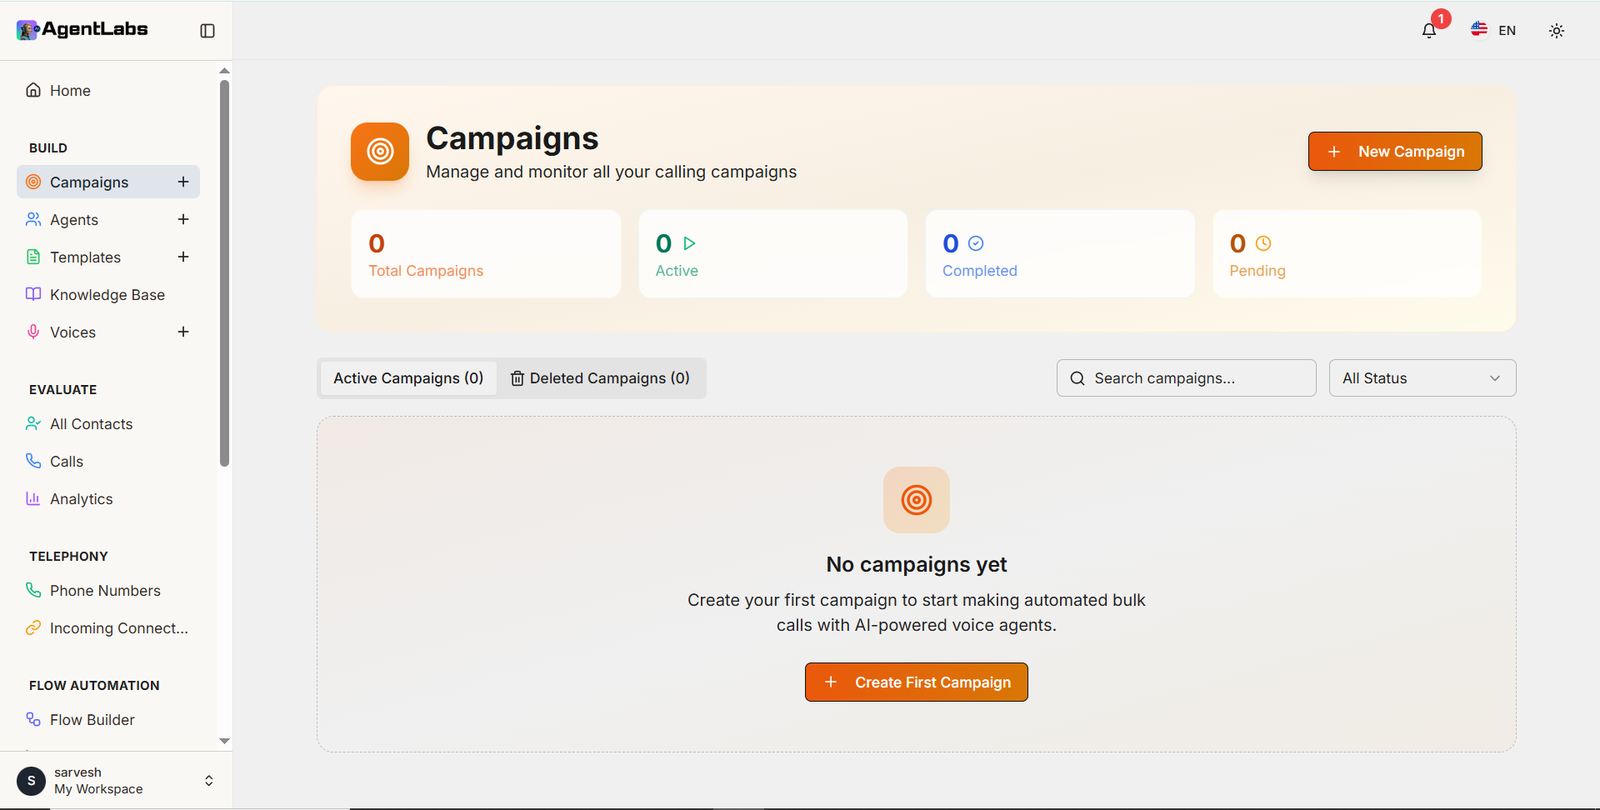
Task: Click the Home house icon
Action: [33, 90]
